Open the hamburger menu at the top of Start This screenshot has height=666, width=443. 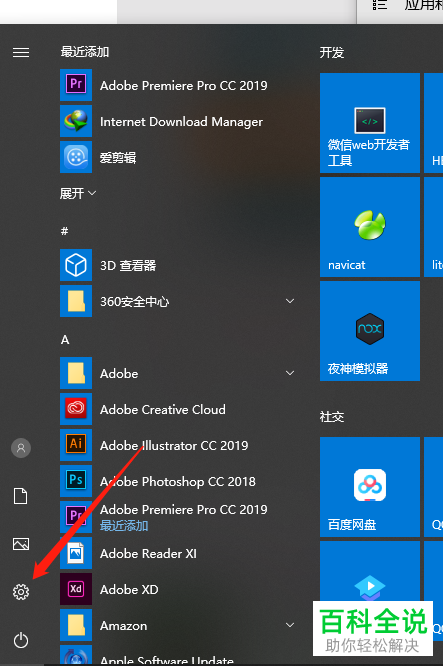(x=21, y=52)
